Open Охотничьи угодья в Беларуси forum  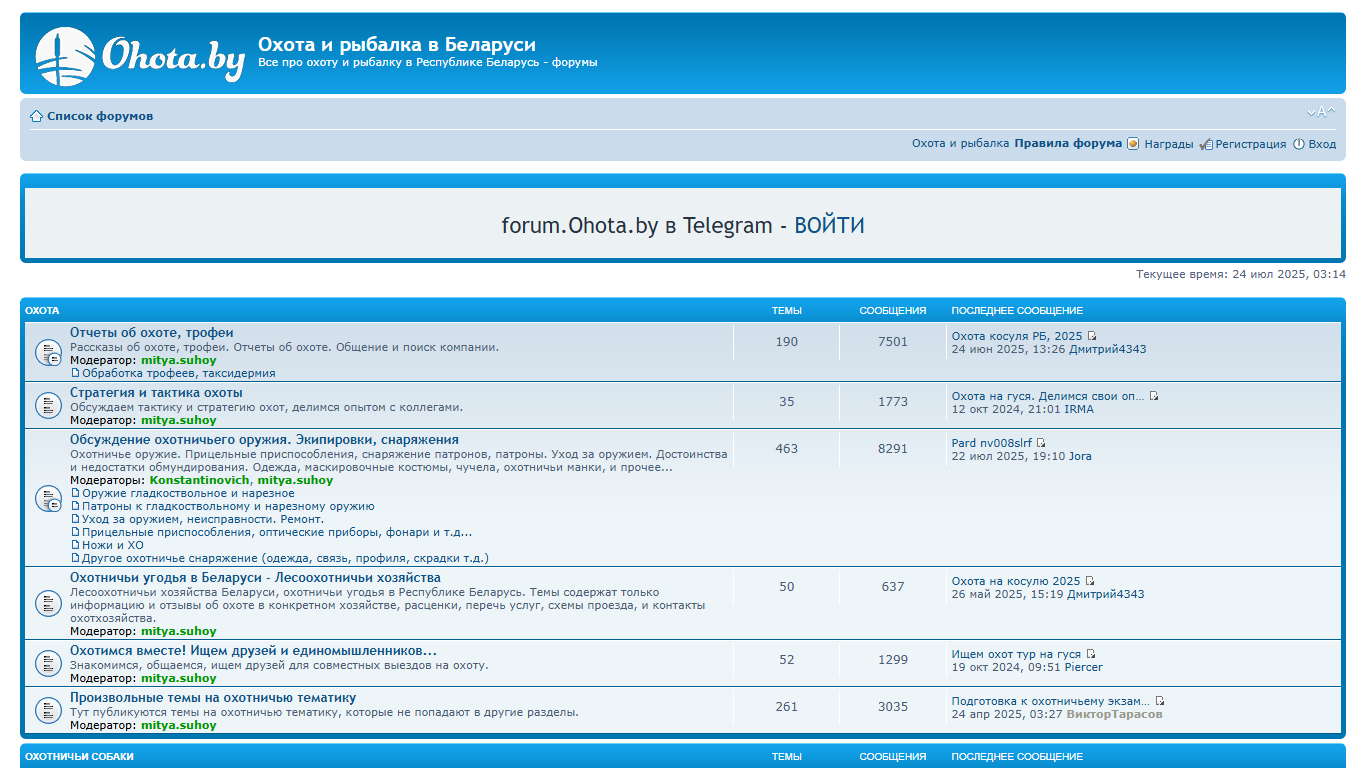[255, 578]
